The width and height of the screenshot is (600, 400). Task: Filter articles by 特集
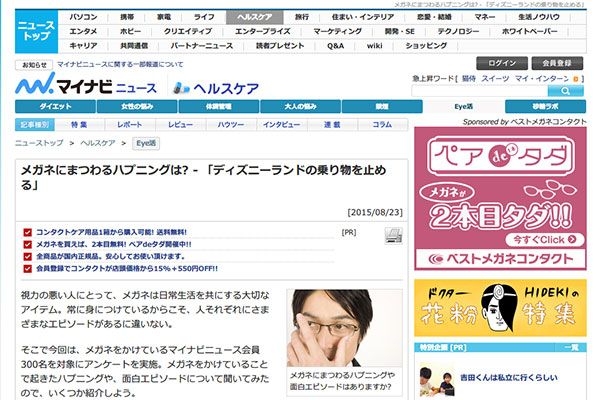click(x=79, y=124)
